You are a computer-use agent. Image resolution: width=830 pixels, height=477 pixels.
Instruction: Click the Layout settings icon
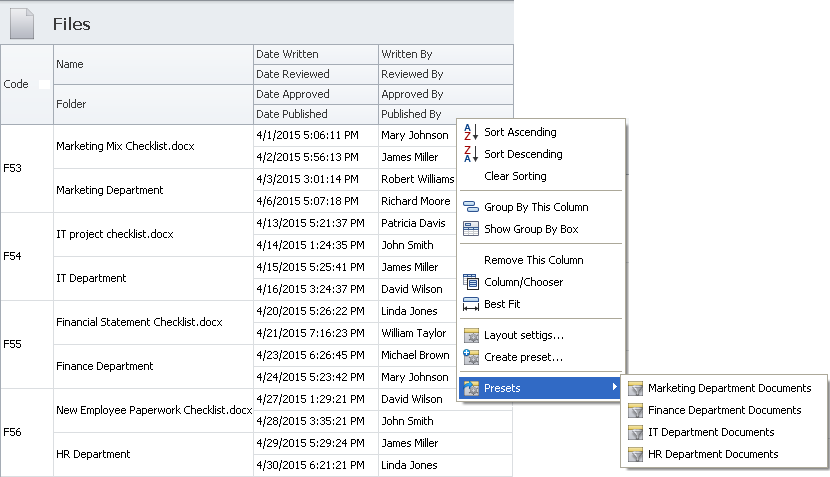tap(471, 335)
